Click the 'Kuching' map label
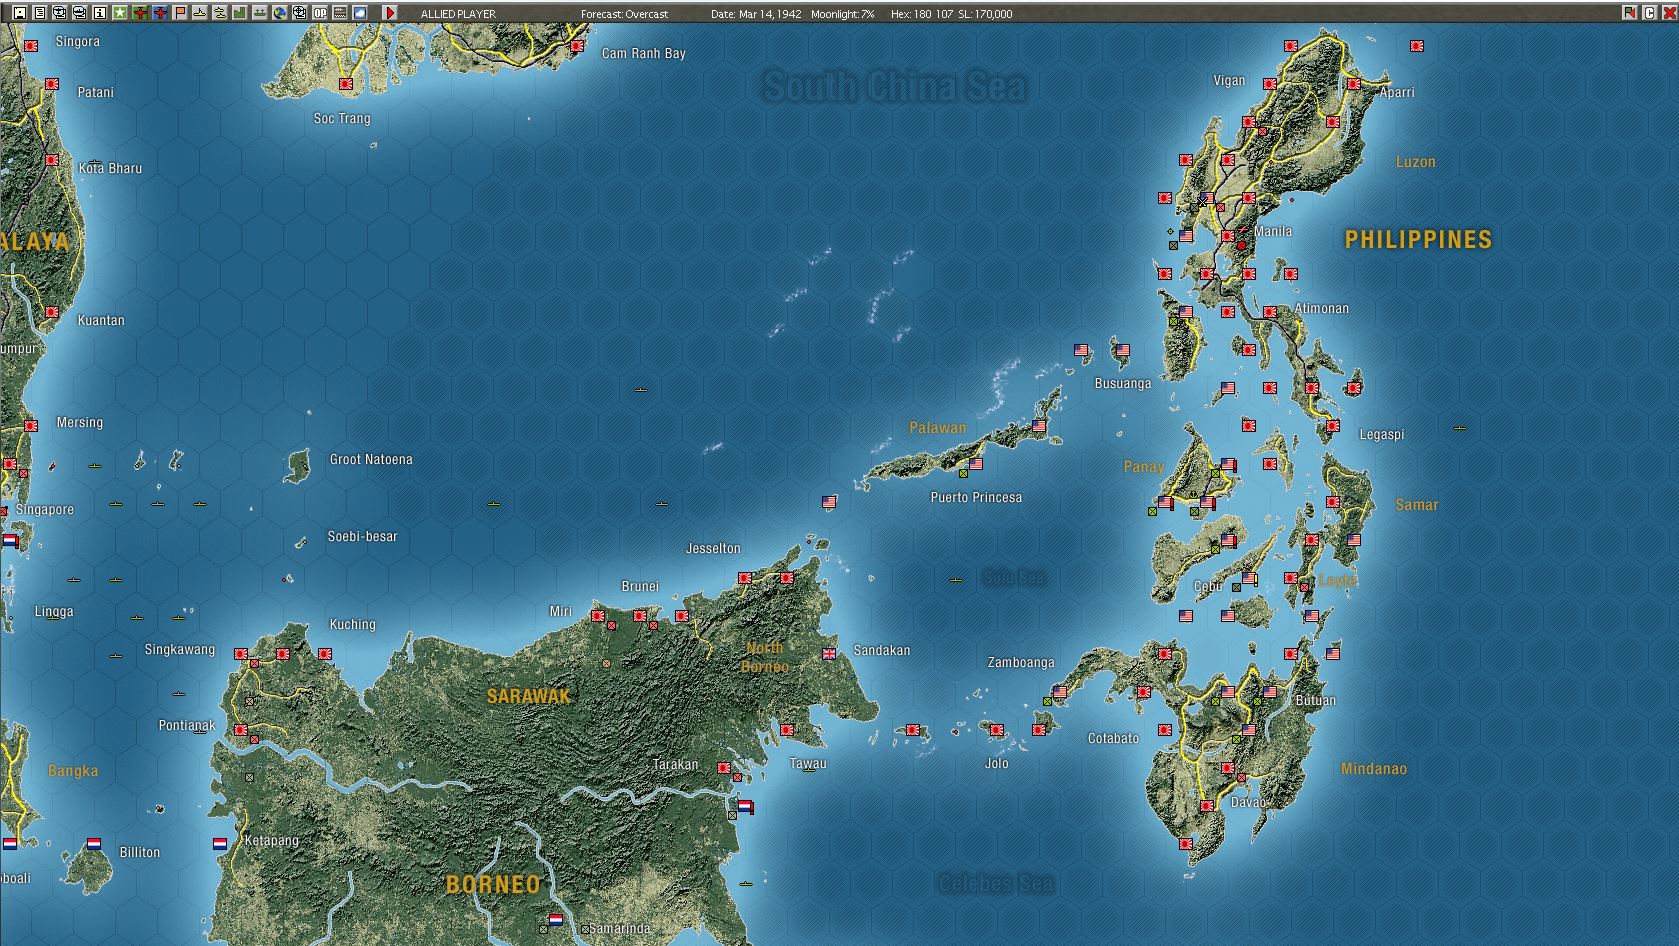The width and height of the screenshot is (1679, 946). click(353, 624)
